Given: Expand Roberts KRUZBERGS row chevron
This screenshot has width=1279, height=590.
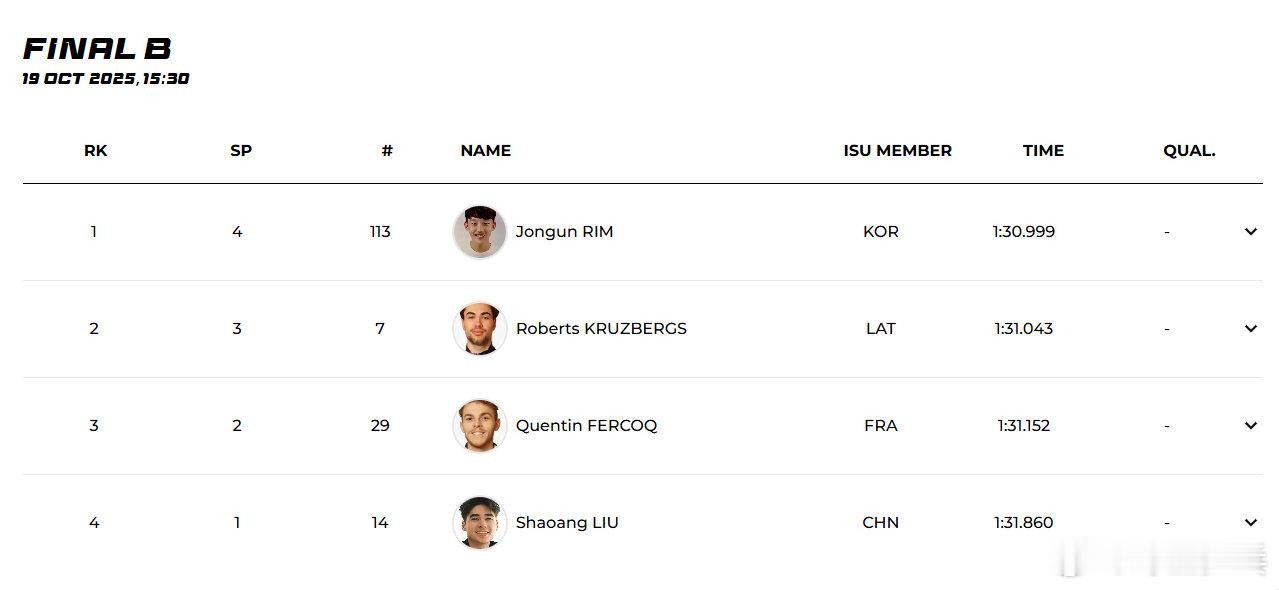Looking at the screenshot, I should point(1250,329).
